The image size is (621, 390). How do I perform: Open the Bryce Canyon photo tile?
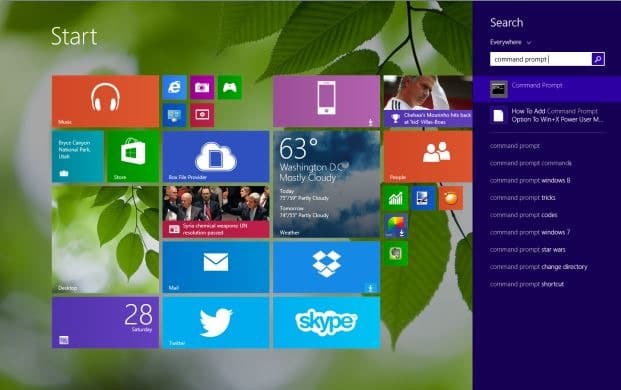pyautogui.click(x=78, y=157)
